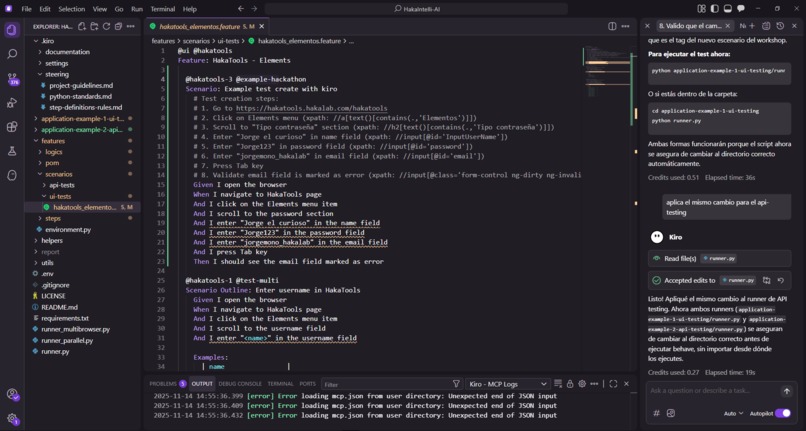Click the filter funnel icon in Output

456,384
